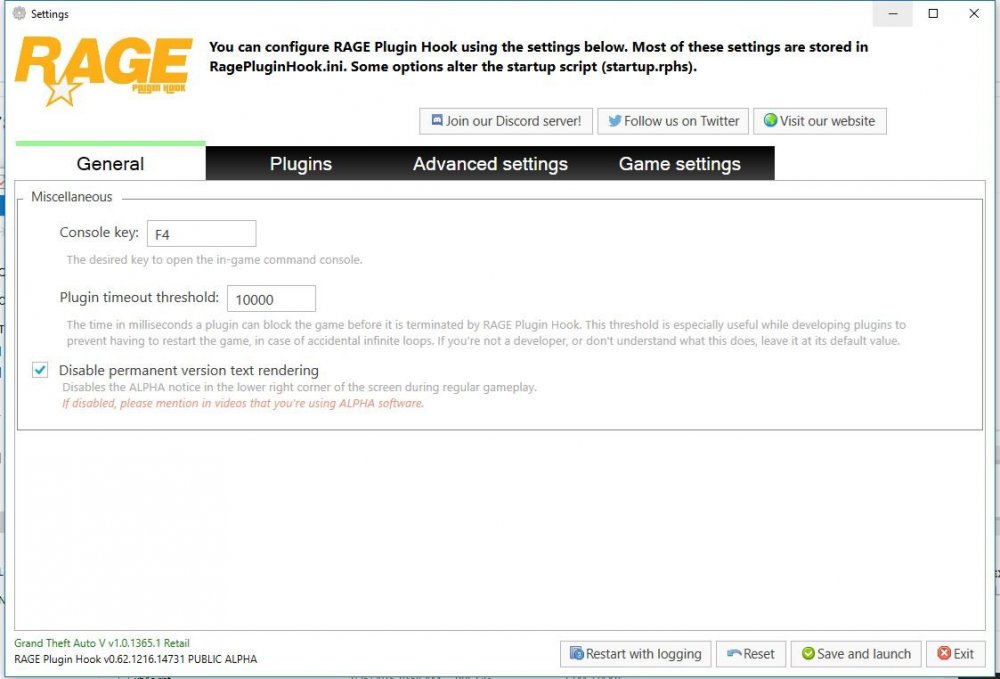Viewport: 1000px width, 679px height.
Task: Click the green check Save and launch icon
Action: click(808, 653)
